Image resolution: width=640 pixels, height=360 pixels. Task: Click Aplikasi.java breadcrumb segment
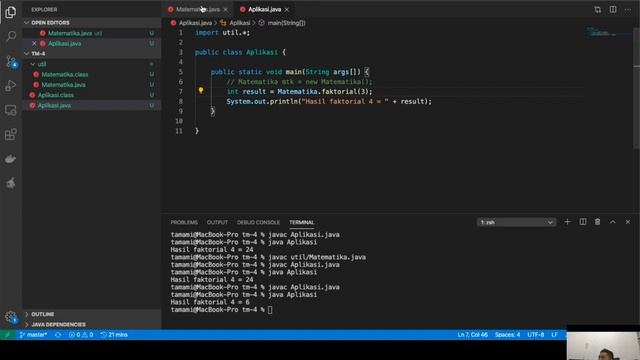pos(195,23)
